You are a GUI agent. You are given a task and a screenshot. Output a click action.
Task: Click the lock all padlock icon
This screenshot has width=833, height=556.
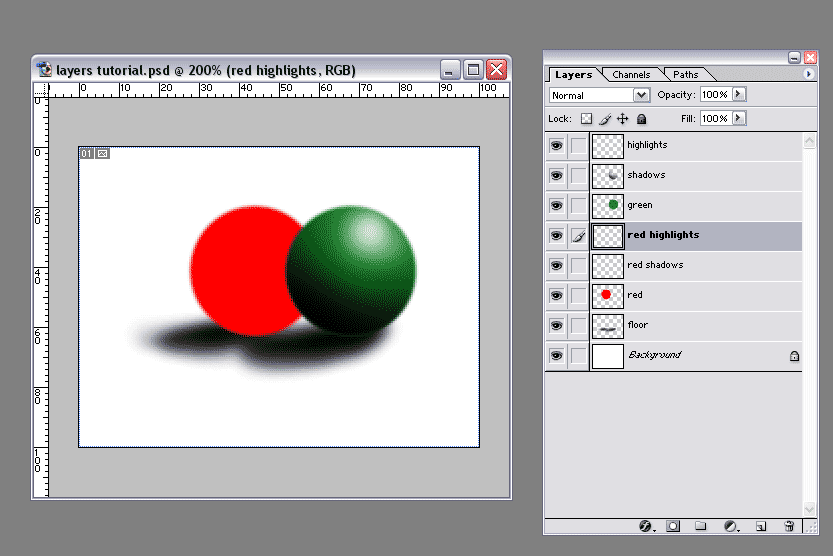click(x=641, y=118)
